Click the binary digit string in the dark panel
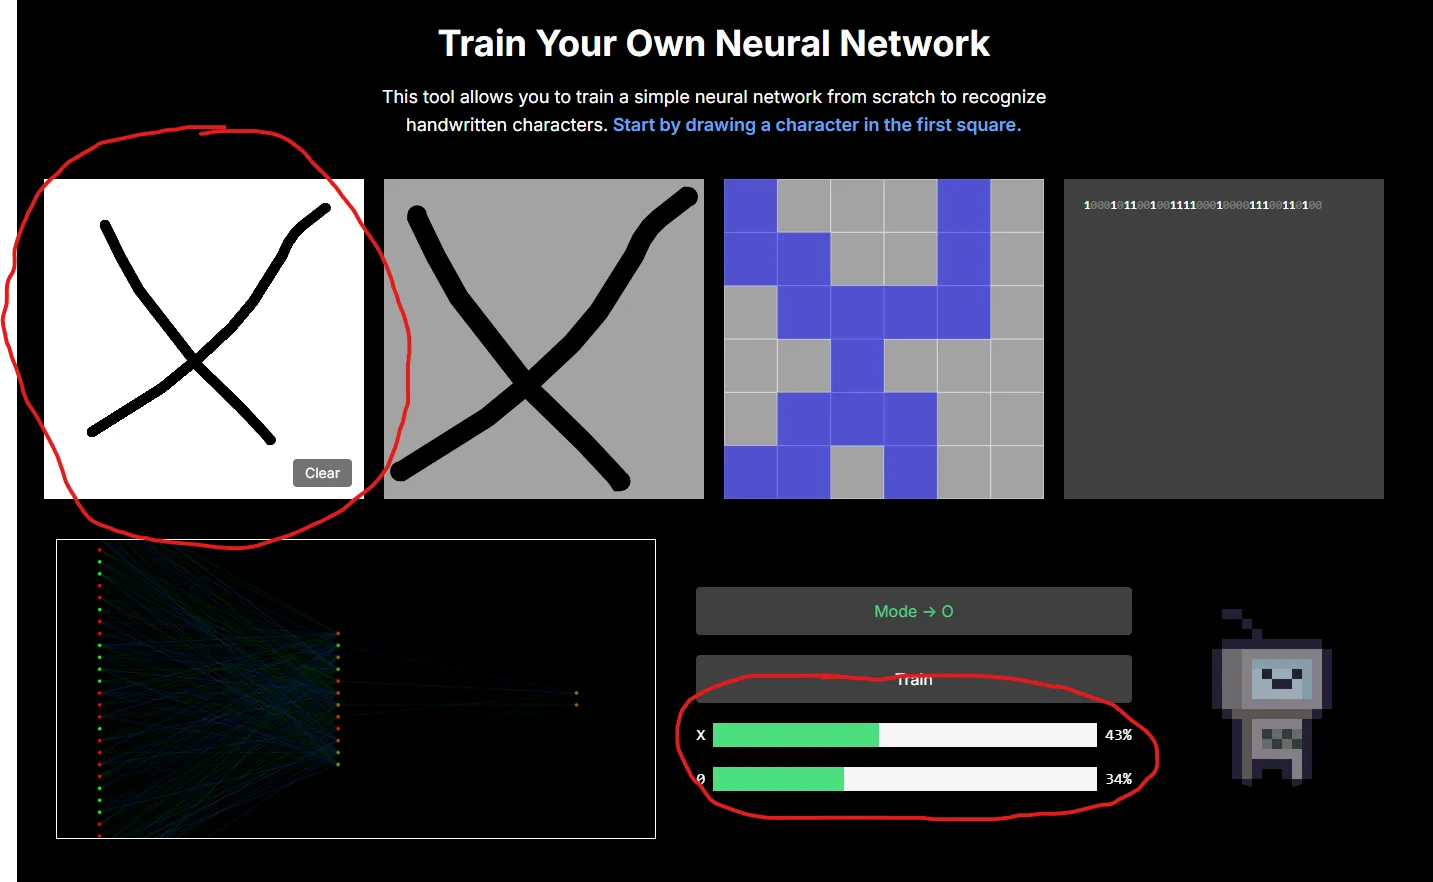 pyautogui.click(x=1202, y=205)
